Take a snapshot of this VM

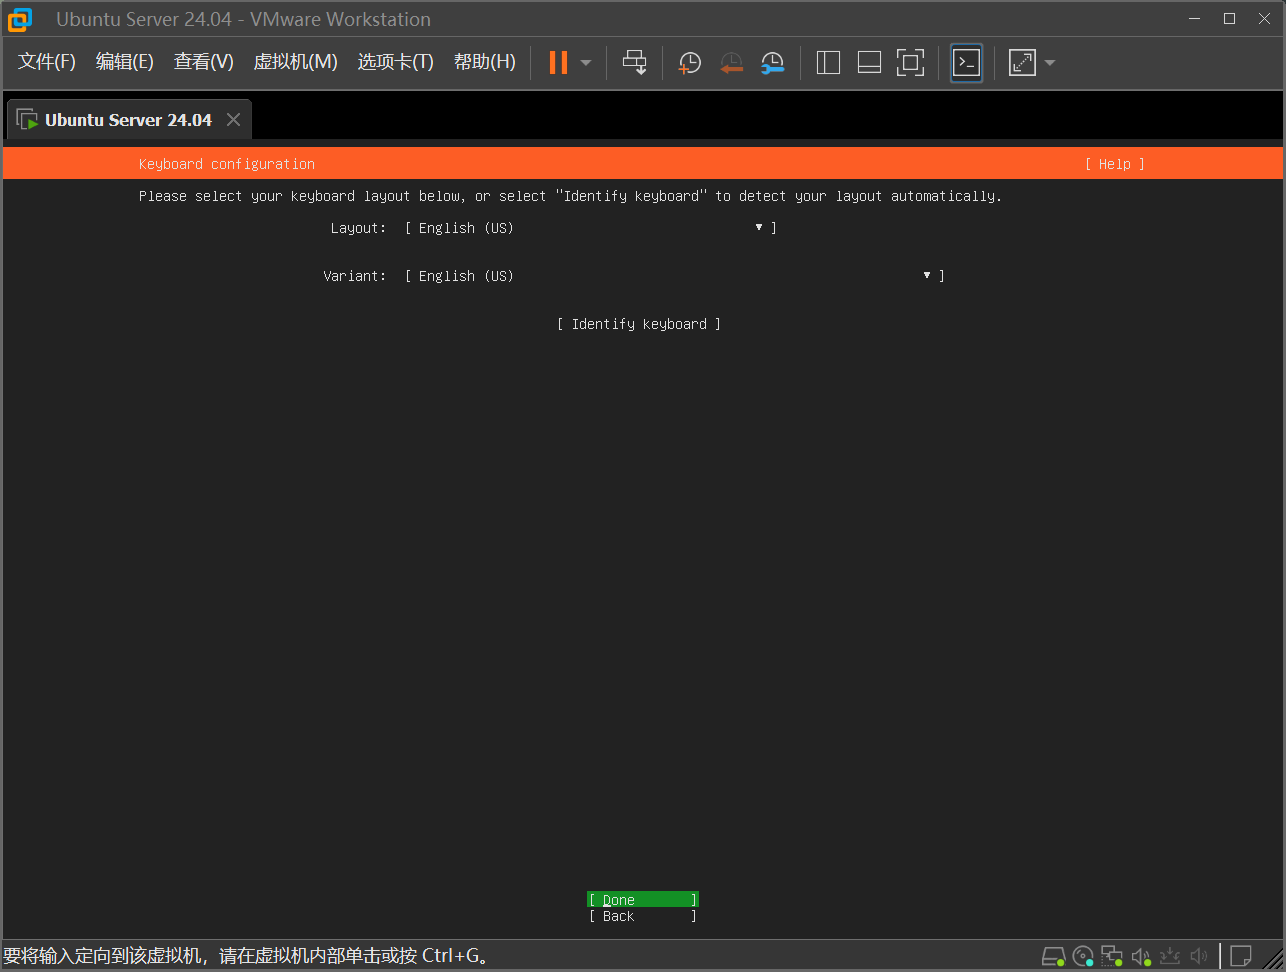click(690, 62)
